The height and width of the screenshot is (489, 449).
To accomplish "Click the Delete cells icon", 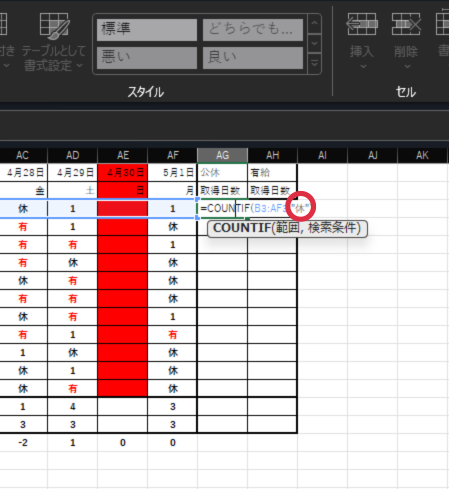I will tap(406, 24).
